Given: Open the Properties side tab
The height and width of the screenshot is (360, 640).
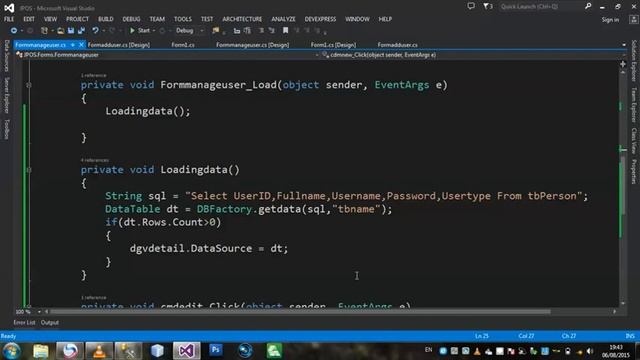Looking at the screenshot, I should click(x=633, y=172).
